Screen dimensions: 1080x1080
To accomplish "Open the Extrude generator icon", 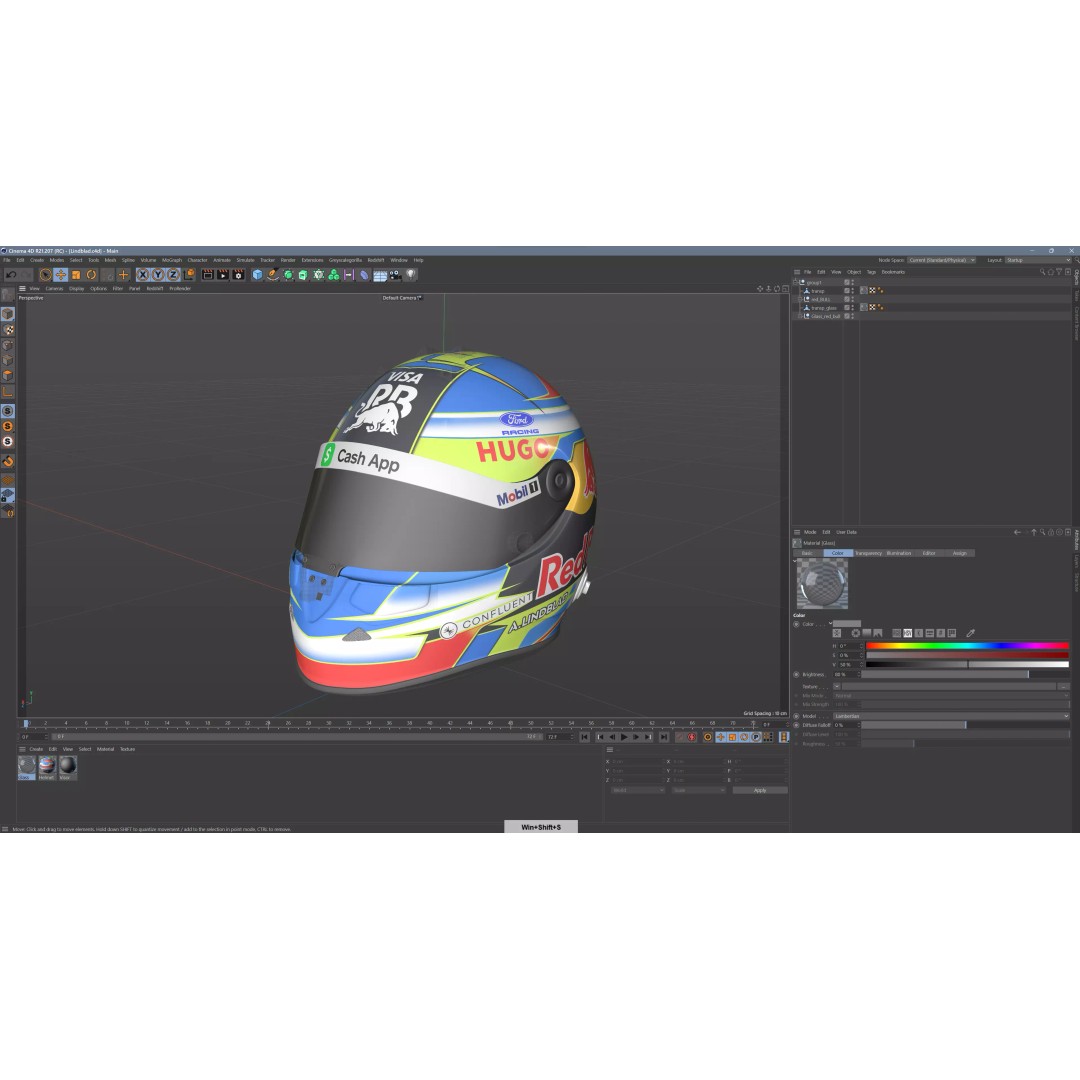I will coord(303,275).
